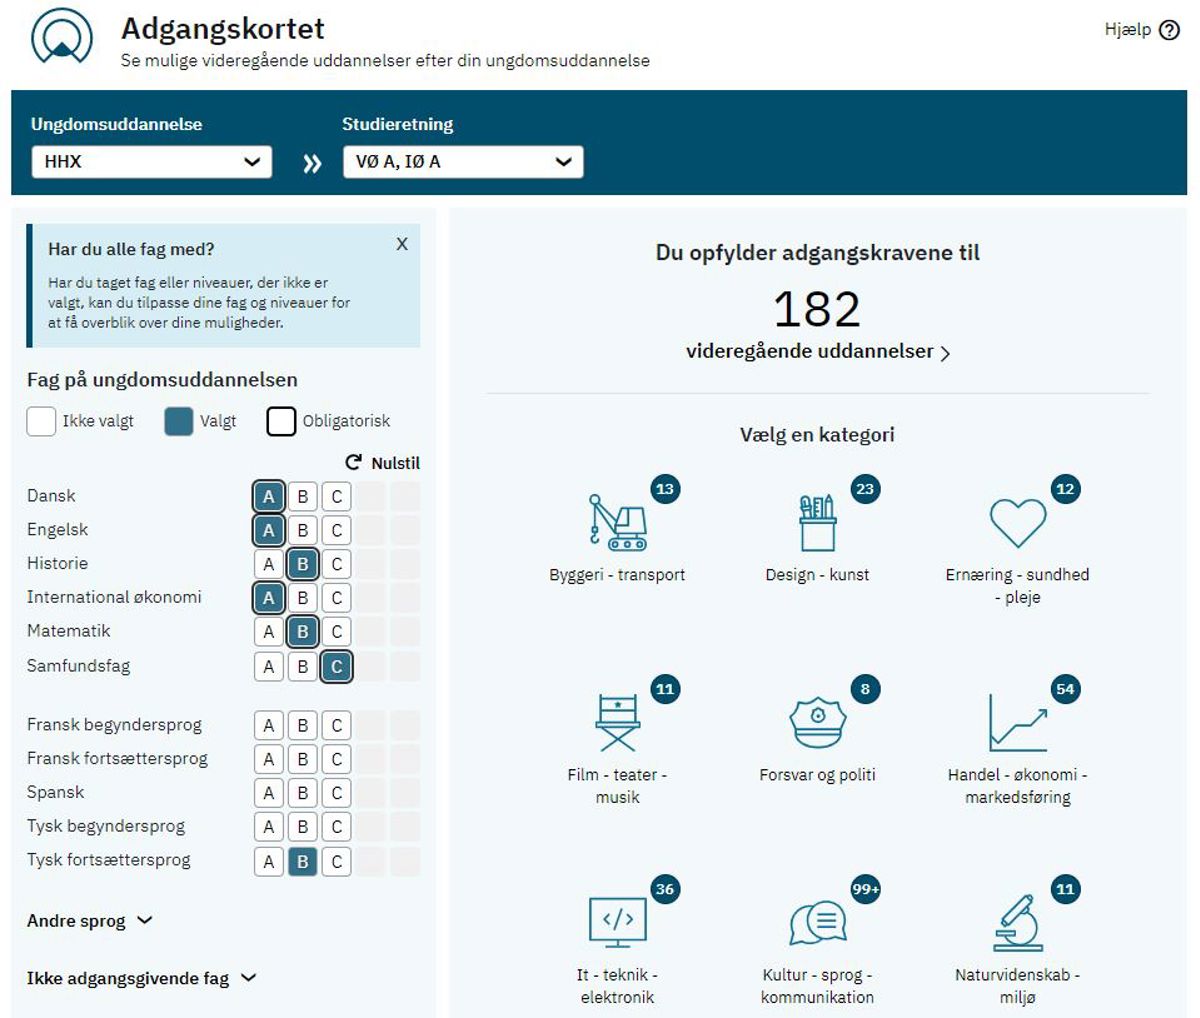Select the It - teknik code monitor icon
The height and width of the screenshot is (1018, 1200).
point(617,922)
